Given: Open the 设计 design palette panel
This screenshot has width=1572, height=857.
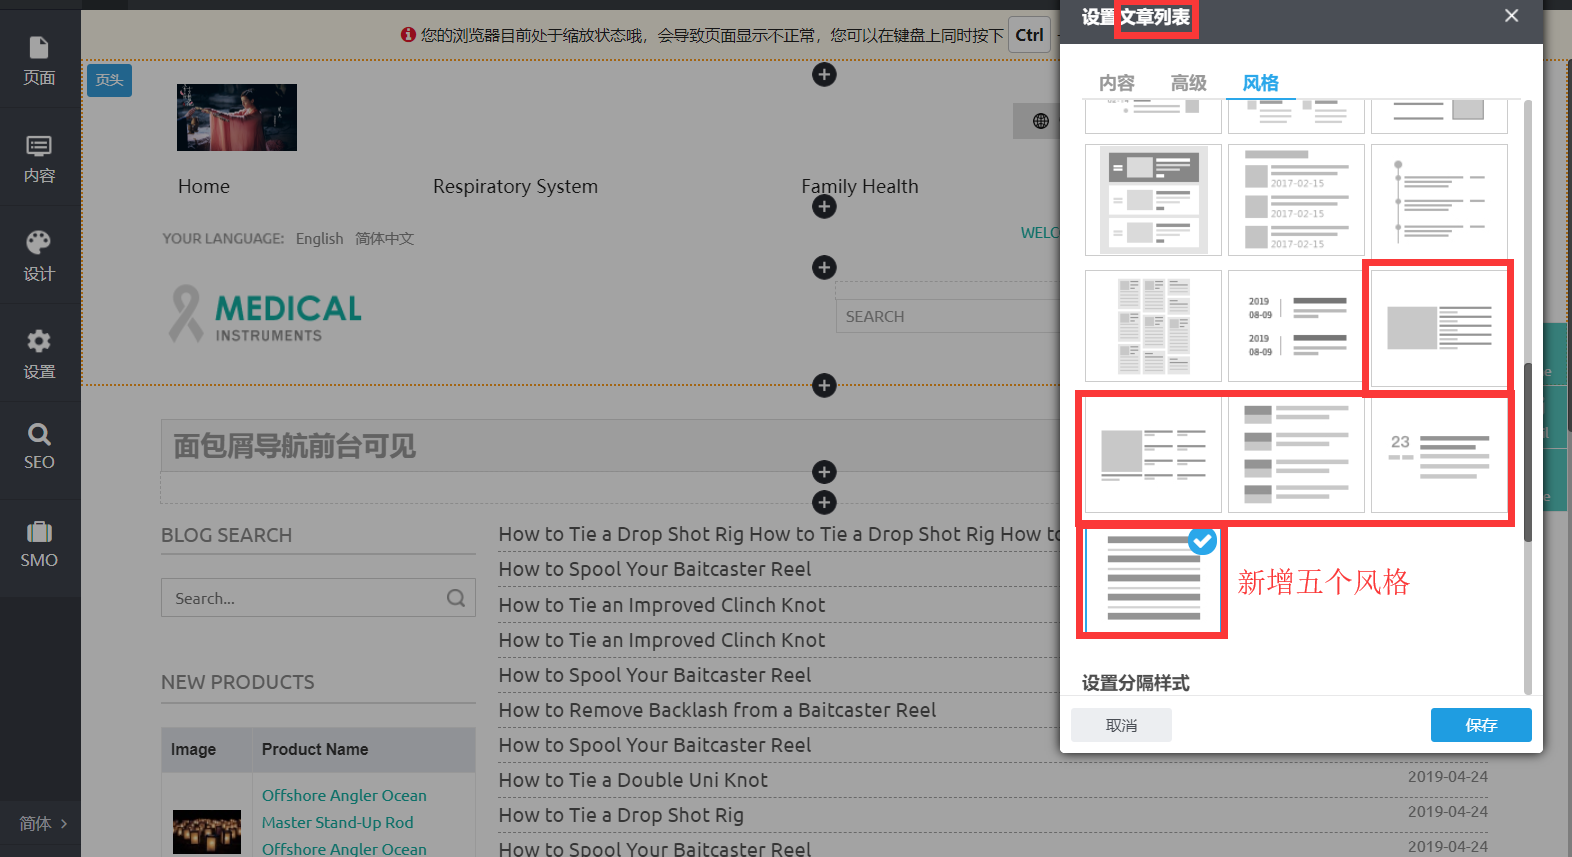Looking at the screenshot, I should [39, 256].
